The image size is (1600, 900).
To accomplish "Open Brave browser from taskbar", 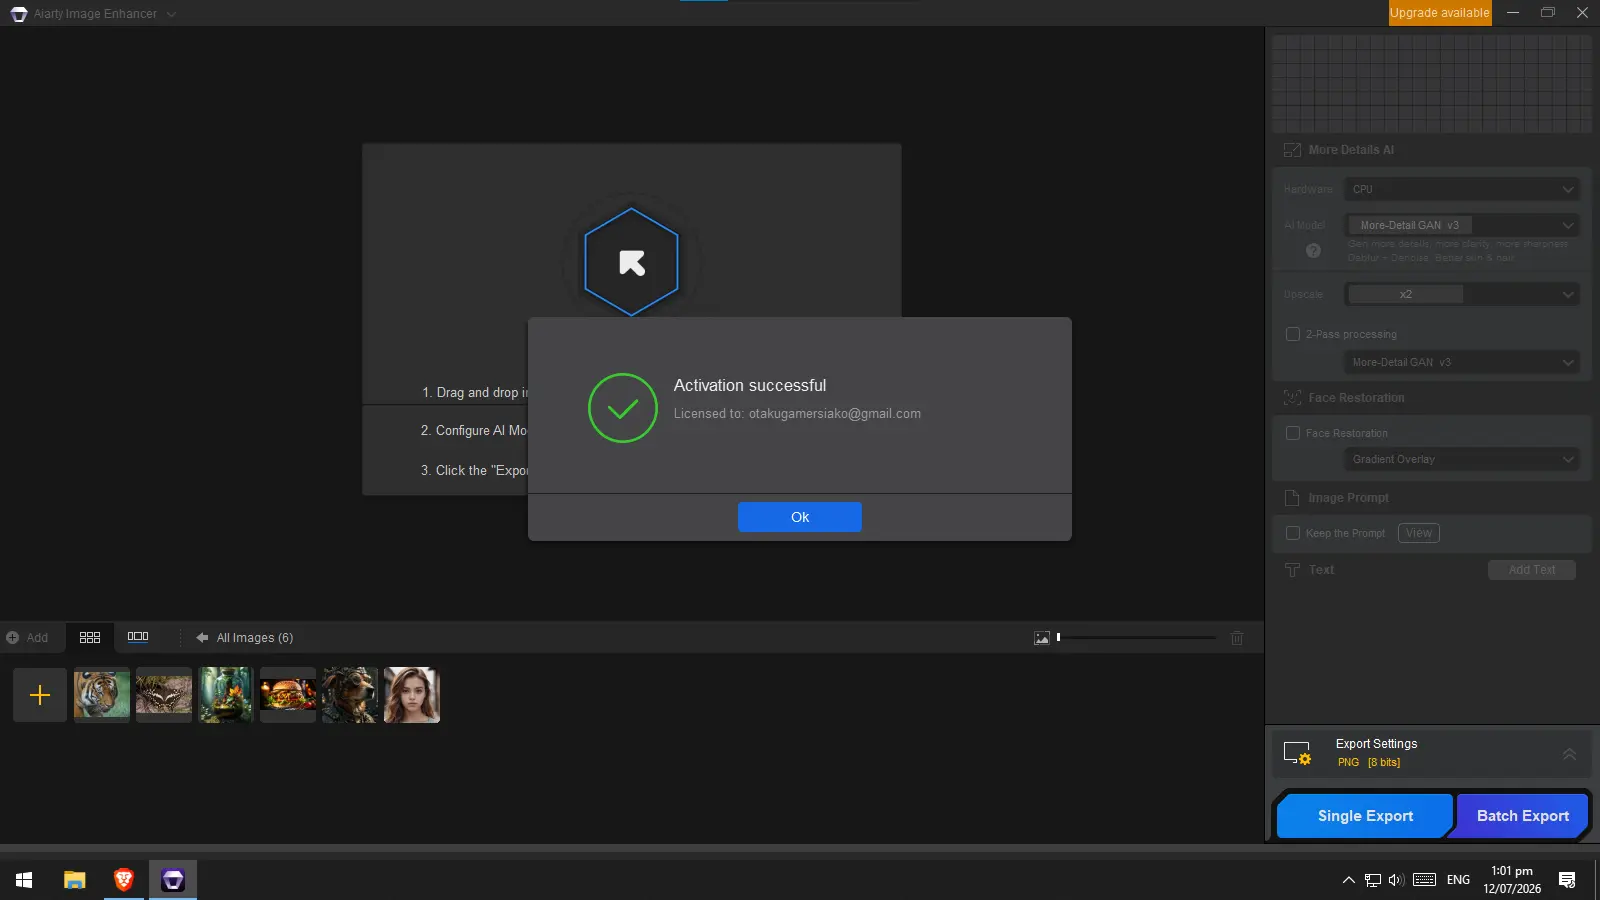I will (124, 880).
